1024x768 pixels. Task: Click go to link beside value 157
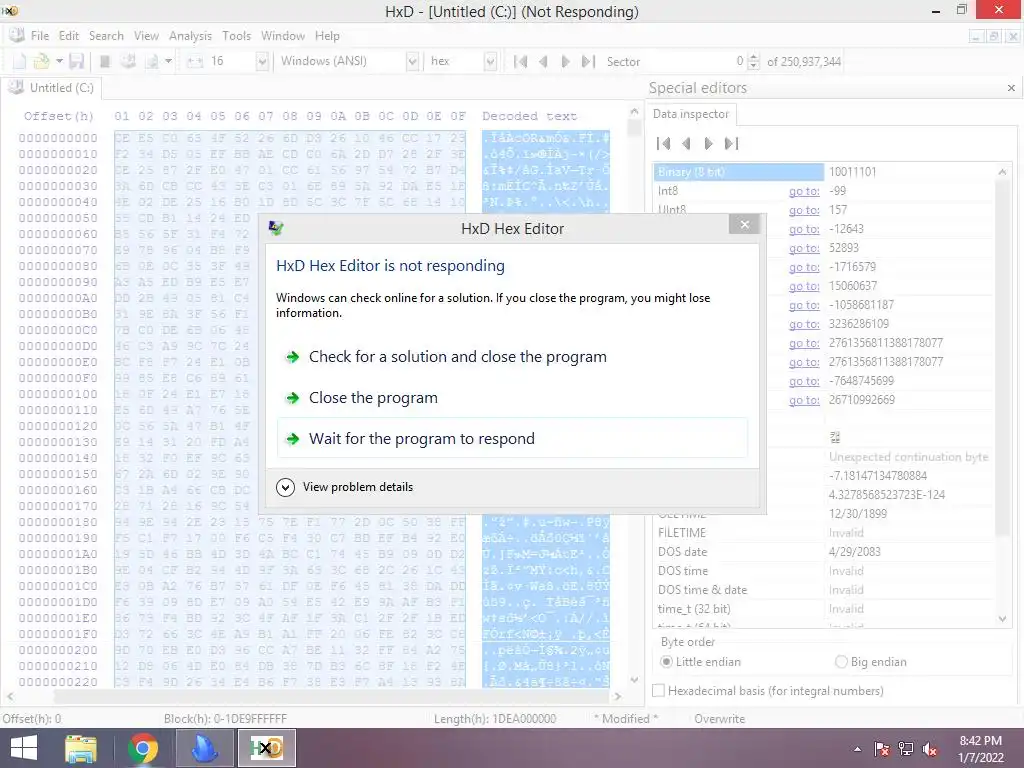[x=804, y=210]
